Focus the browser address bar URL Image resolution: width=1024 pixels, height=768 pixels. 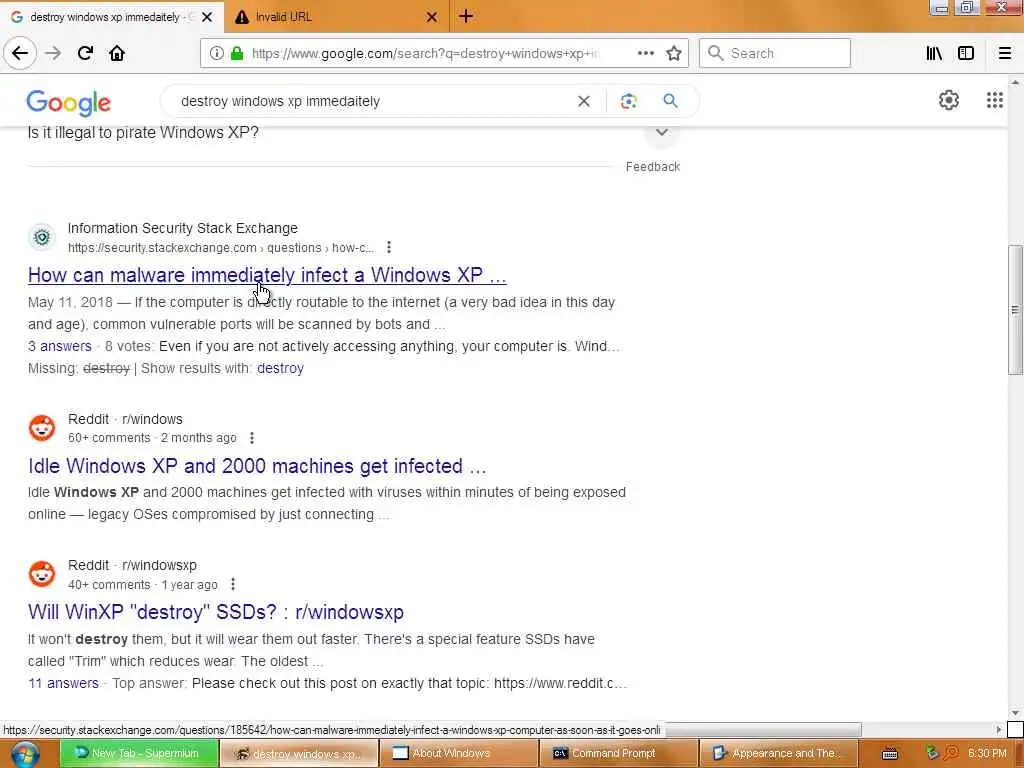click(x=424, y=53)
